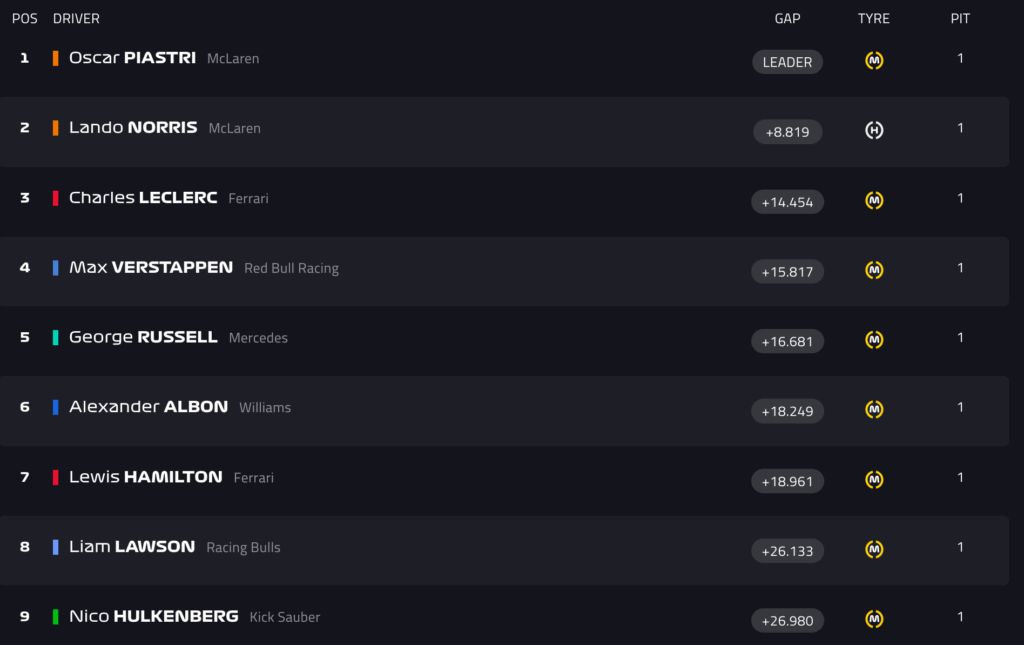This screenshot has width=1024, height=645.
Task: Click Hulkenberg's medium tyre icon
Action: tap(874, 620)
